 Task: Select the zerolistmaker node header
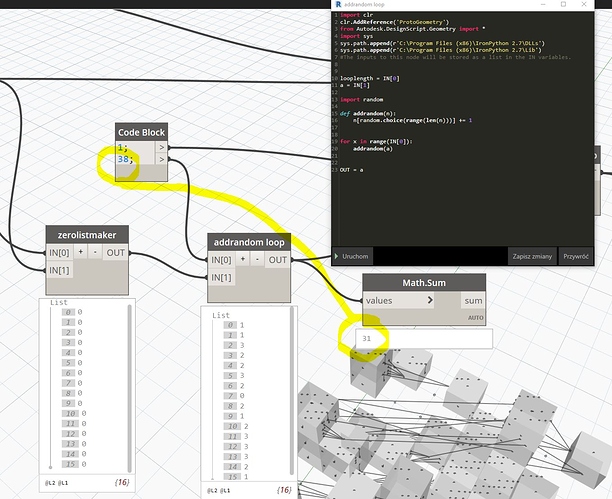point(87,235)
